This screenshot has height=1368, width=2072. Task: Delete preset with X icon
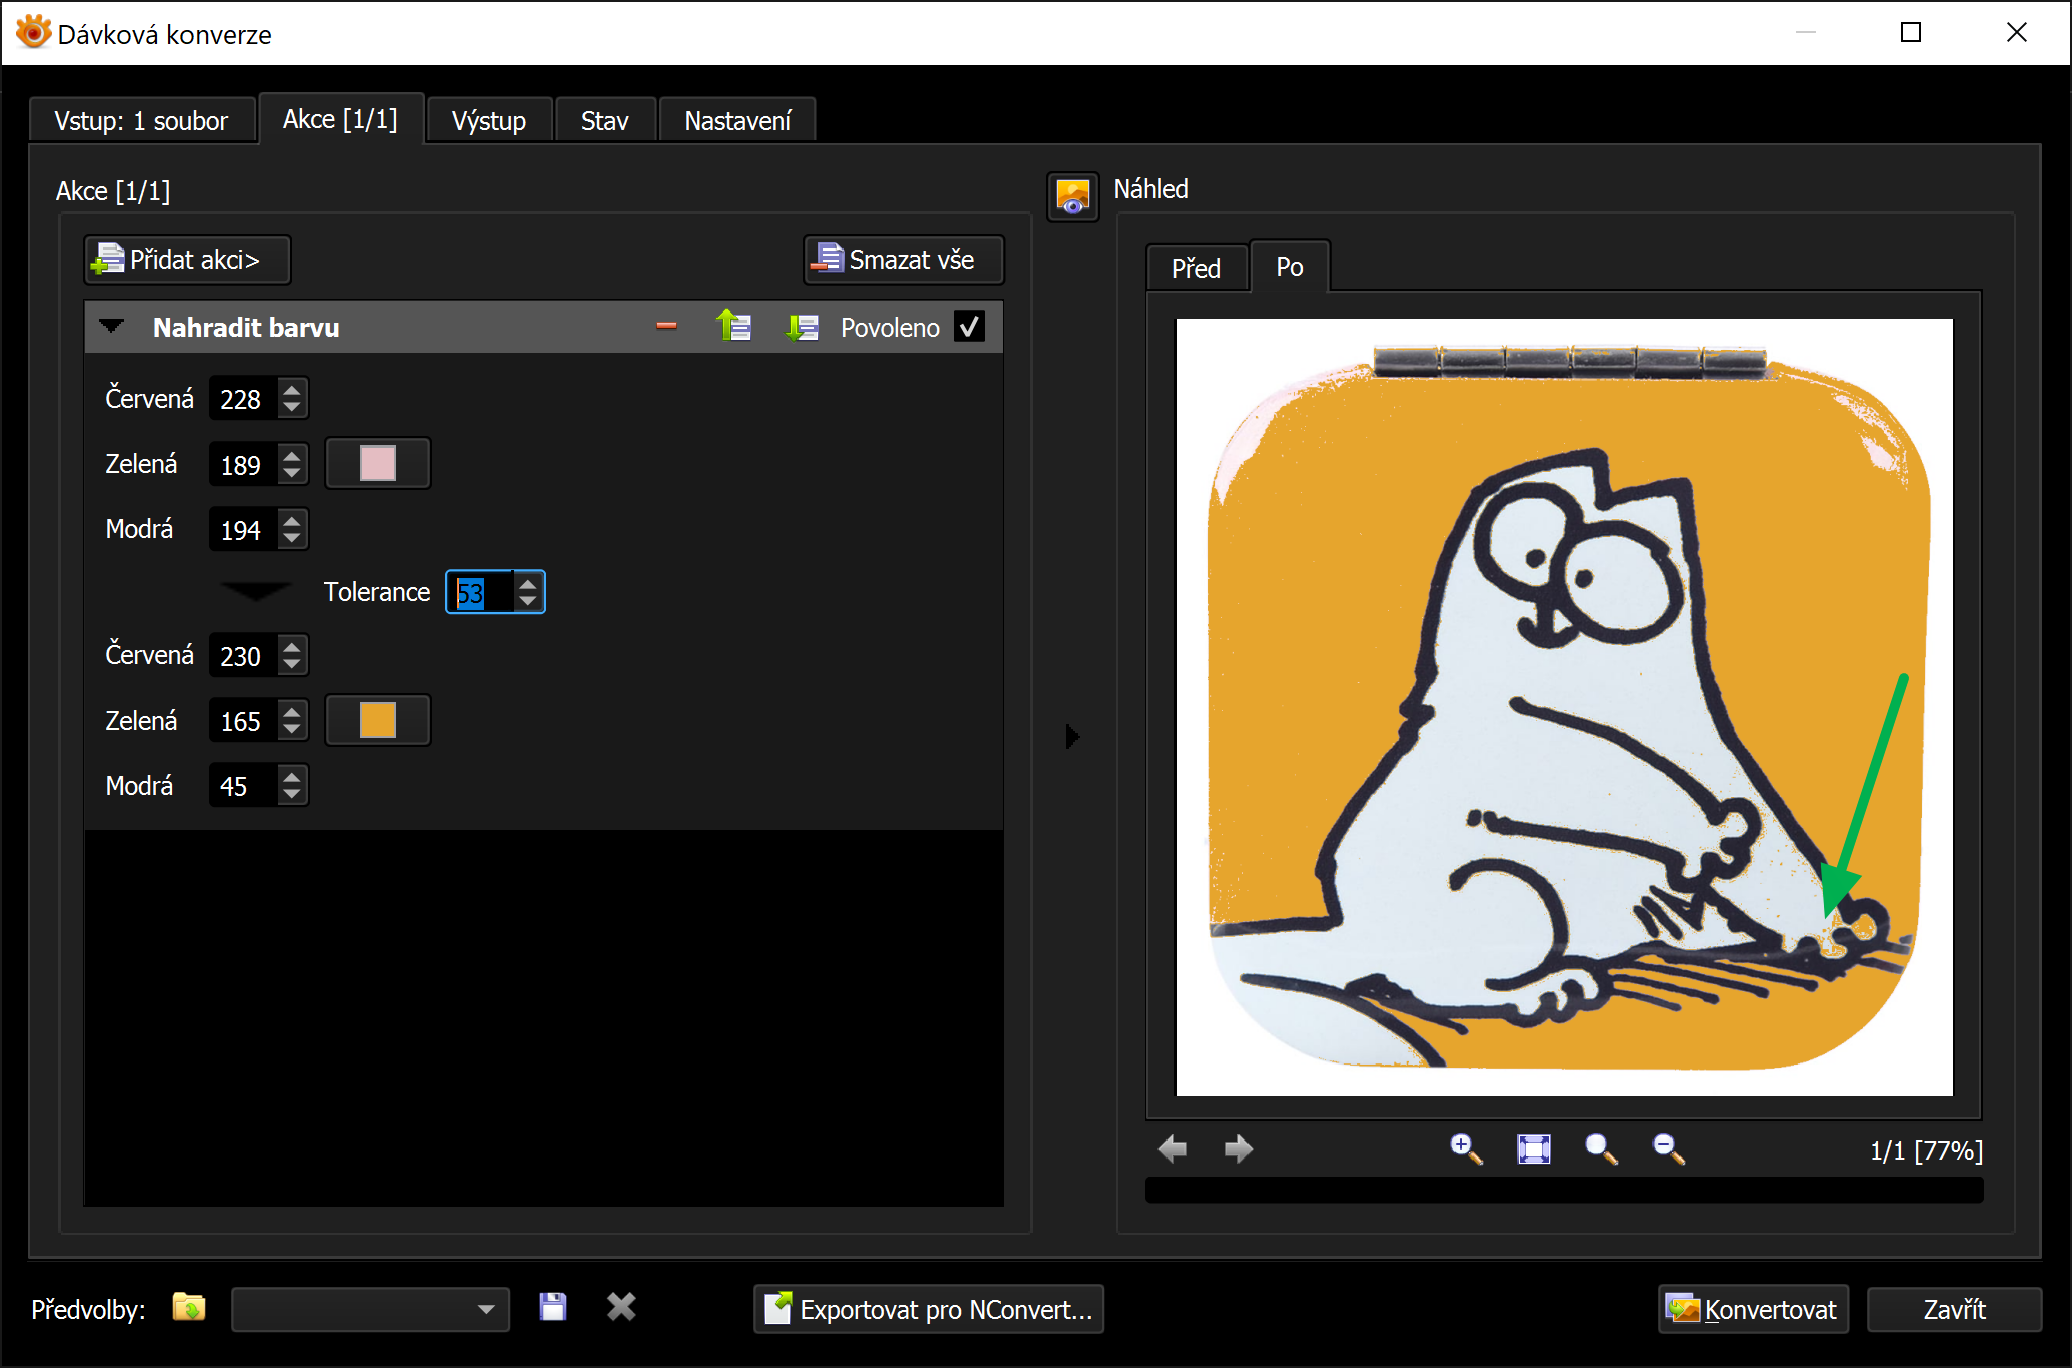pyautogui.click(x=621, y=1308)
